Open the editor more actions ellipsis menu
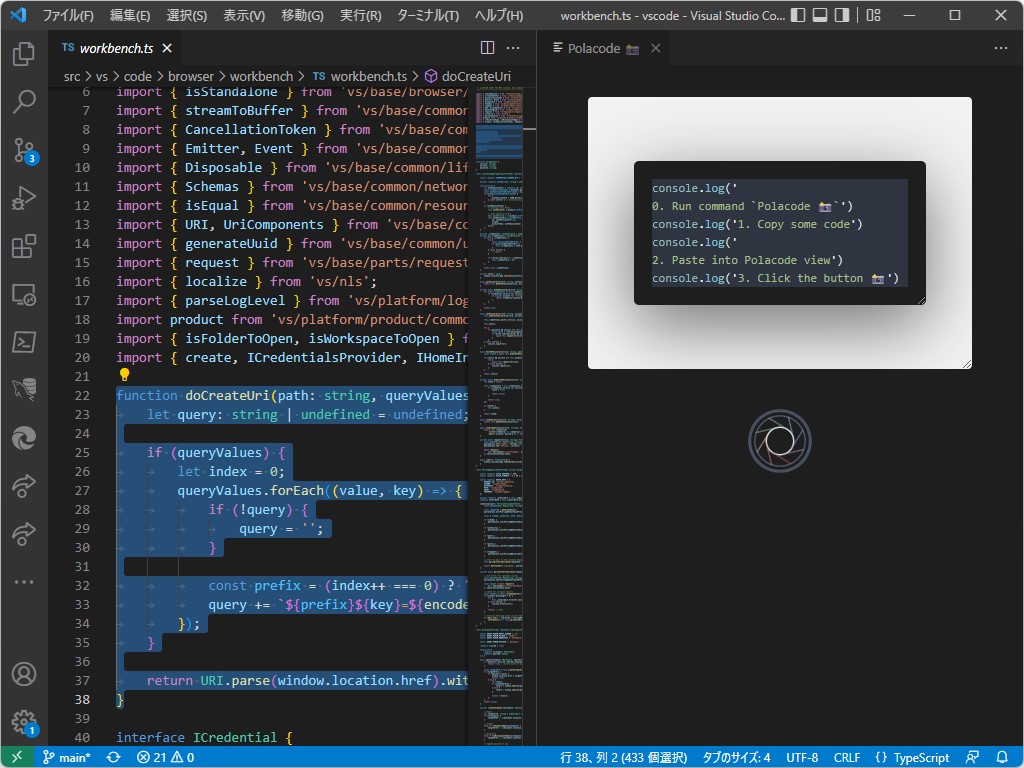Image resolution: width=1024 pixels, height=768 pixels. pyautogui.click(x=513, y=47)
